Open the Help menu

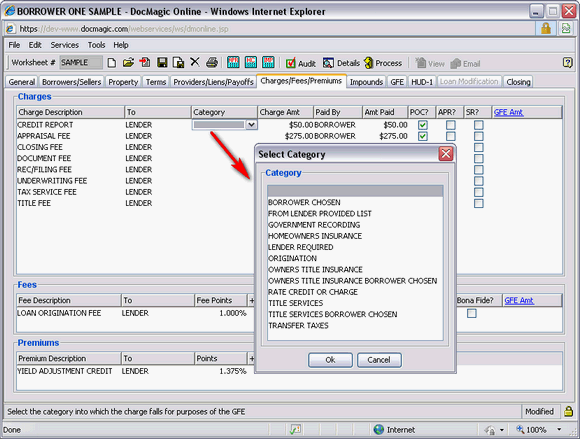point(121,45)
